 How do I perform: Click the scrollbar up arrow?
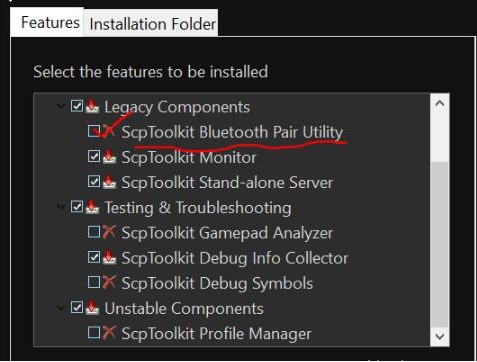[x=440, y=103]
